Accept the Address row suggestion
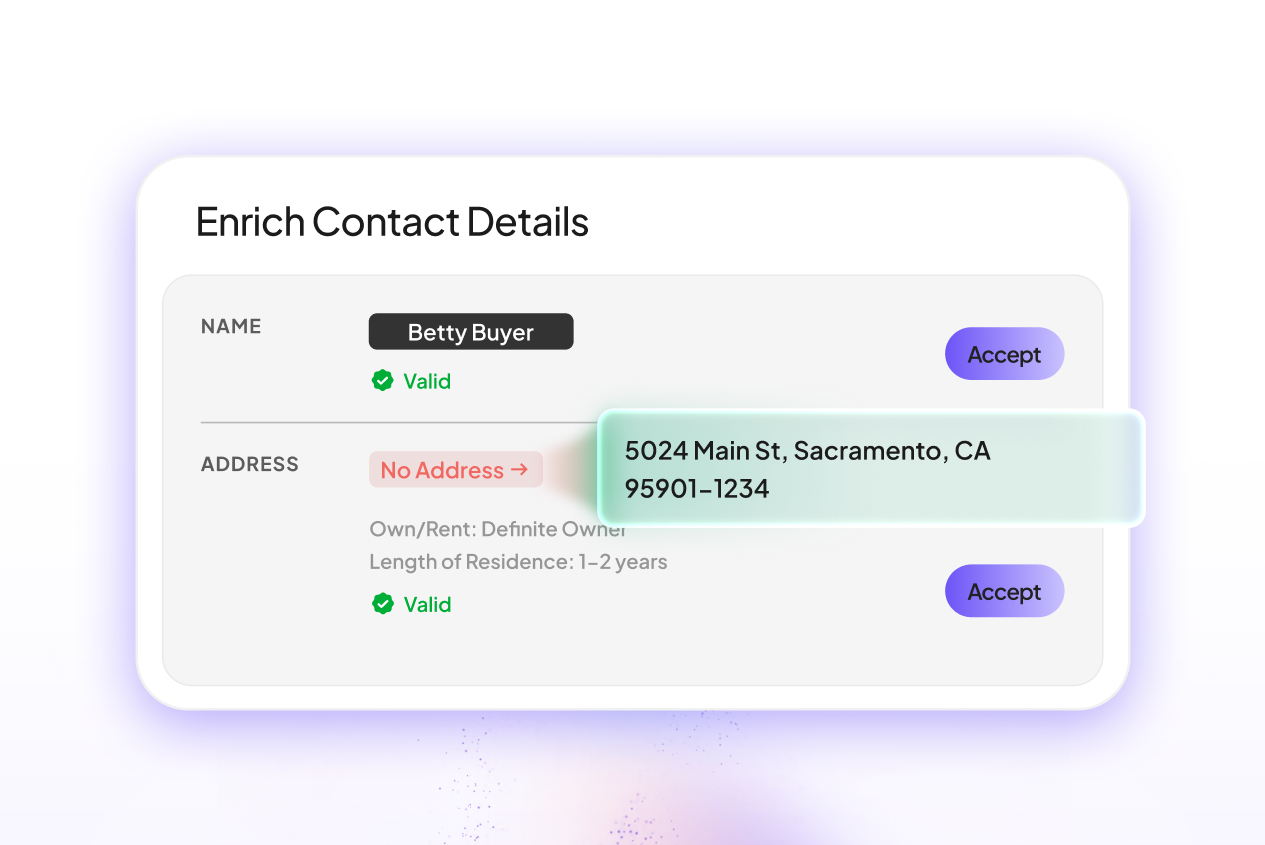This screenshot has width=1265, height=845. point(1004,591)
